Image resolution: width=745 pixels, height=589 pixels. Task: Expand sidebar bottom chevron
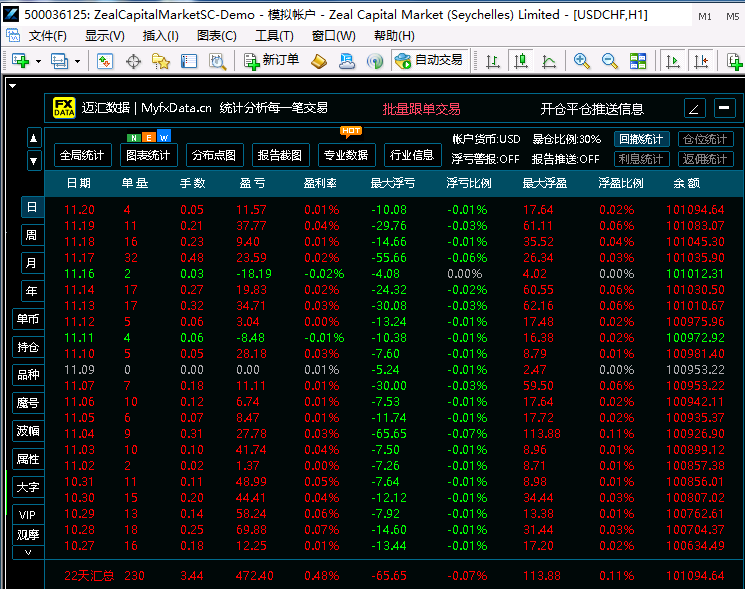28,552
